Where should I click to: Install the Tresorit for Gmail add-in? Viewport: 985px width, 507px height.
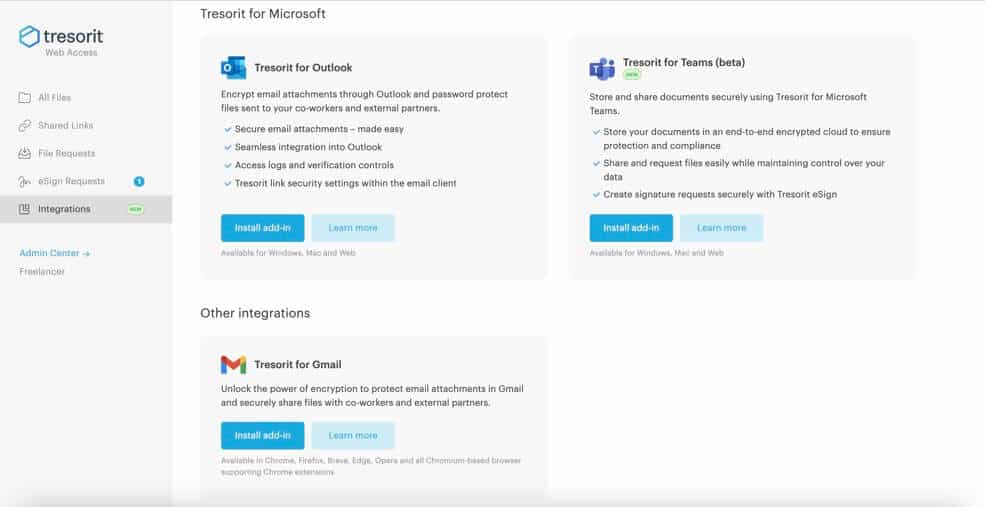263,435
